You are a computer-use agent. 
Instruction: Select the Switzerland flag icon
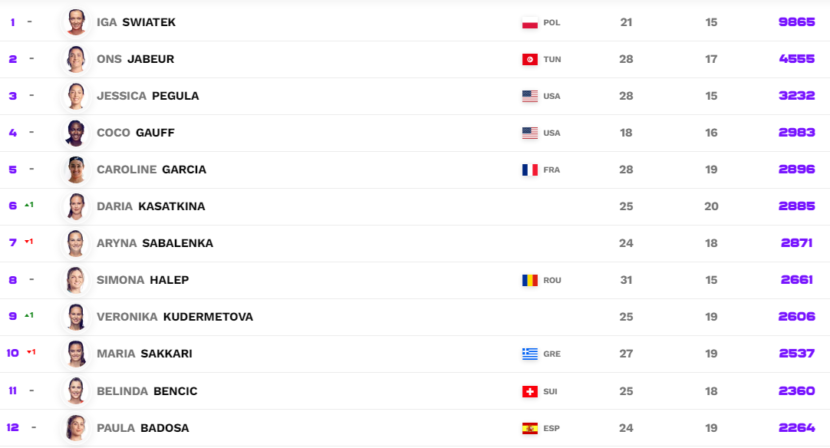529,391
